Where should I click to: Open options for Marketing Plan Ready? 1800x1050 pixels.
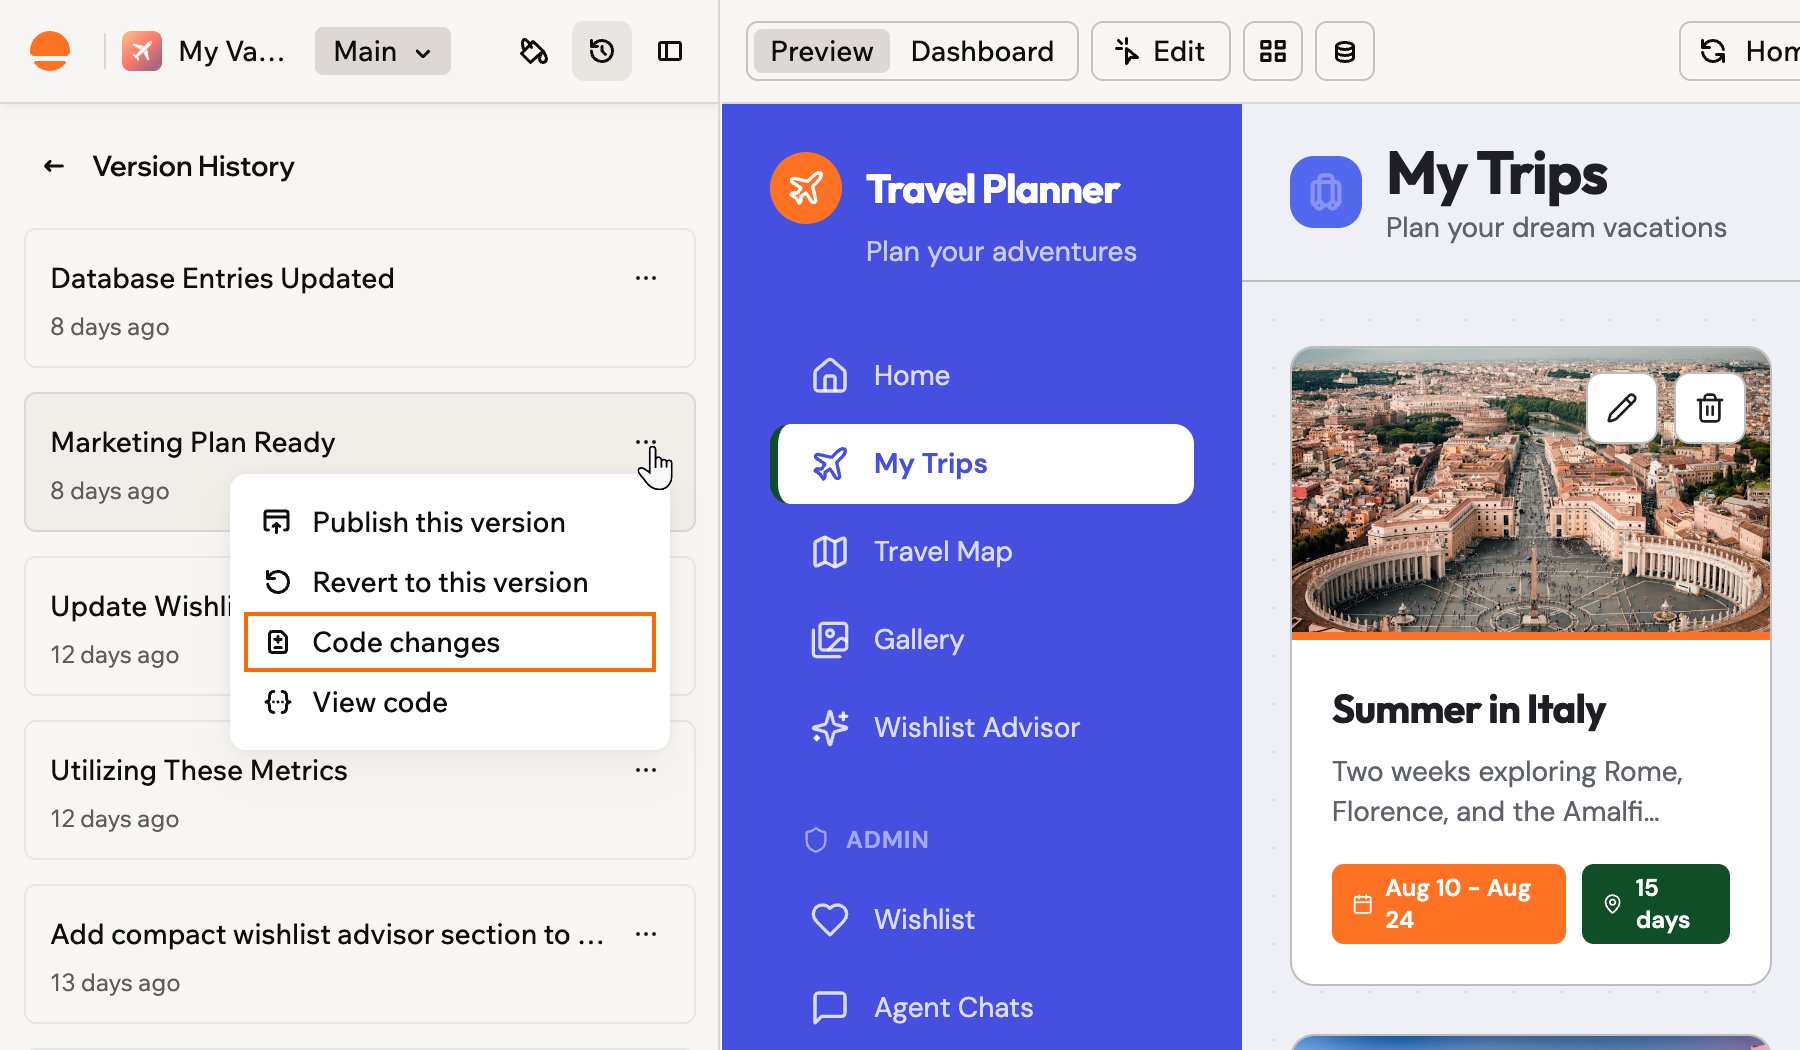tap(646, 441)
